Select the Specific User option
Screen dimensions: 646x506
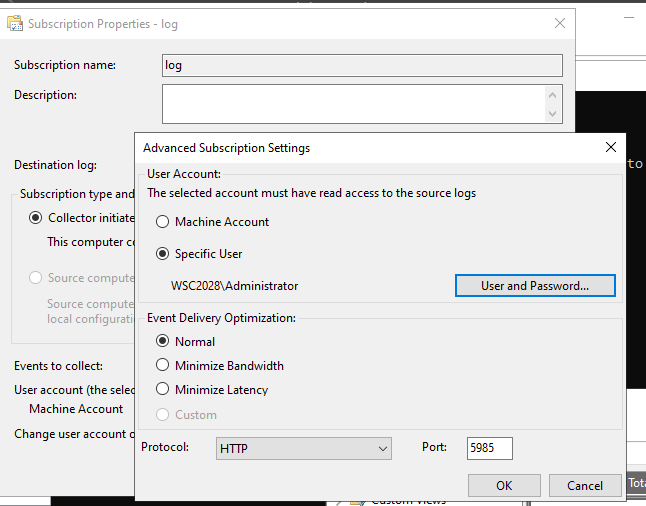[162, 253]
